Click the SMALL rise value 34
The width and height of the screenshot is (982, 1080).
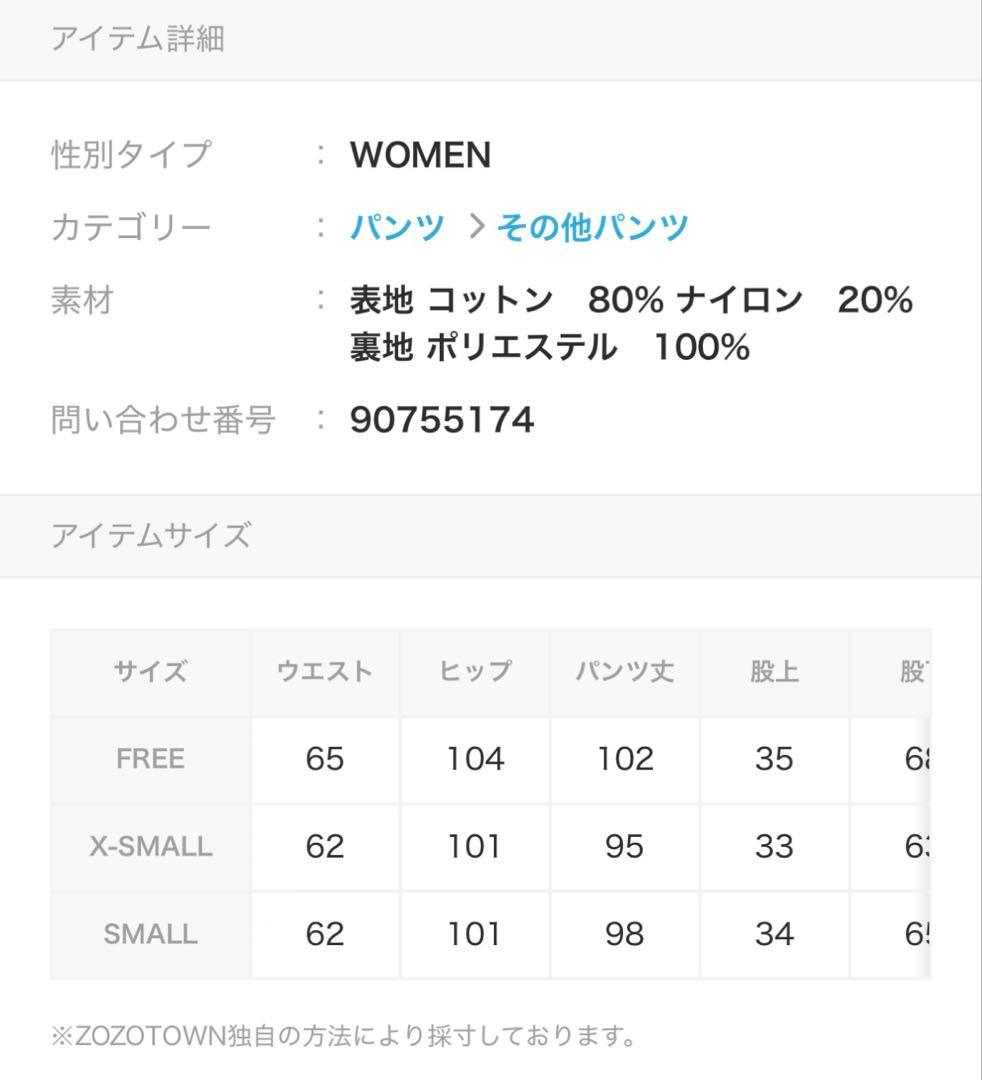[774, 934]
